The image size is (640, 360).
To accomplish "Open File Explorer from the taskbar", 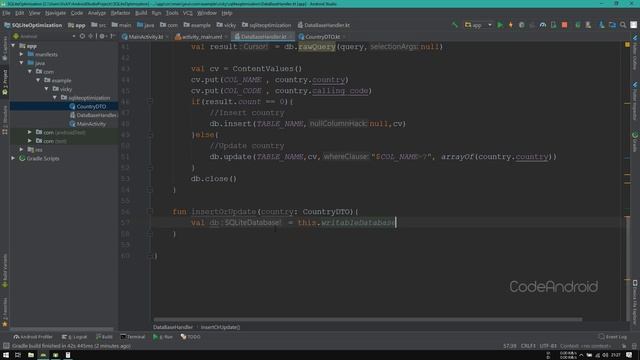I will coord(31,355).
